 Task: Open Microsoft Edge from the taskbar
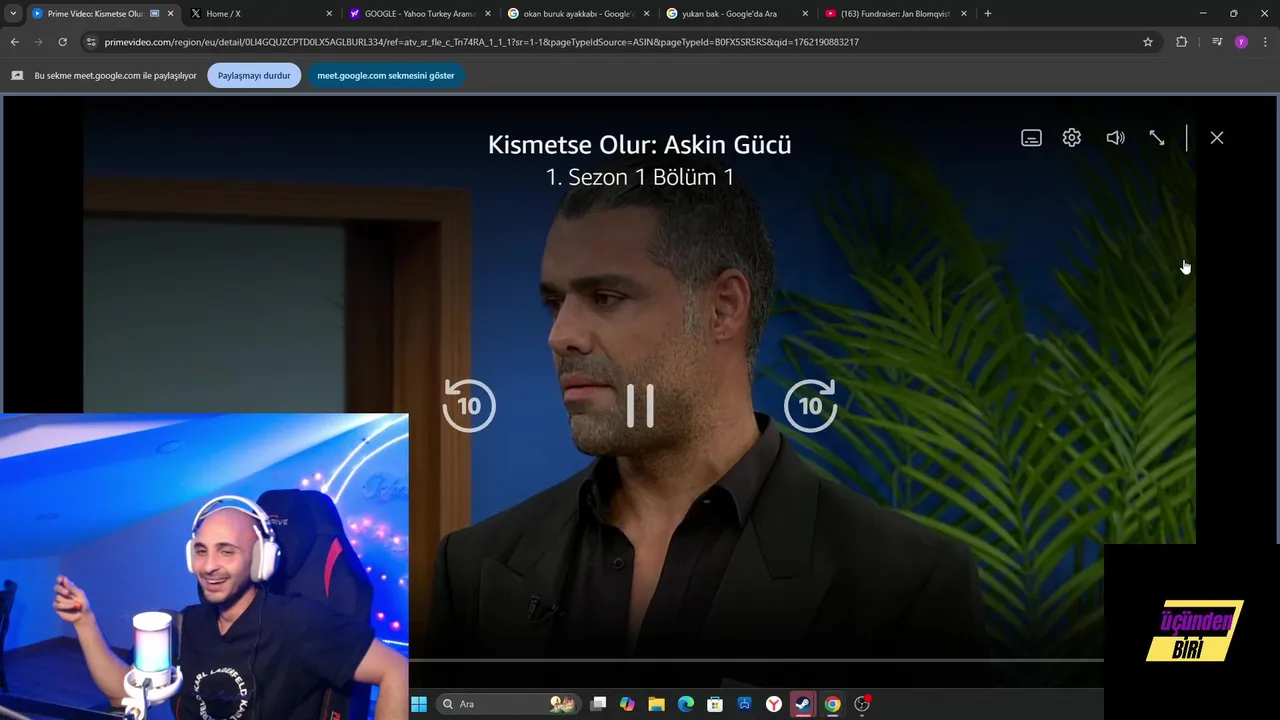pos(686,704)
